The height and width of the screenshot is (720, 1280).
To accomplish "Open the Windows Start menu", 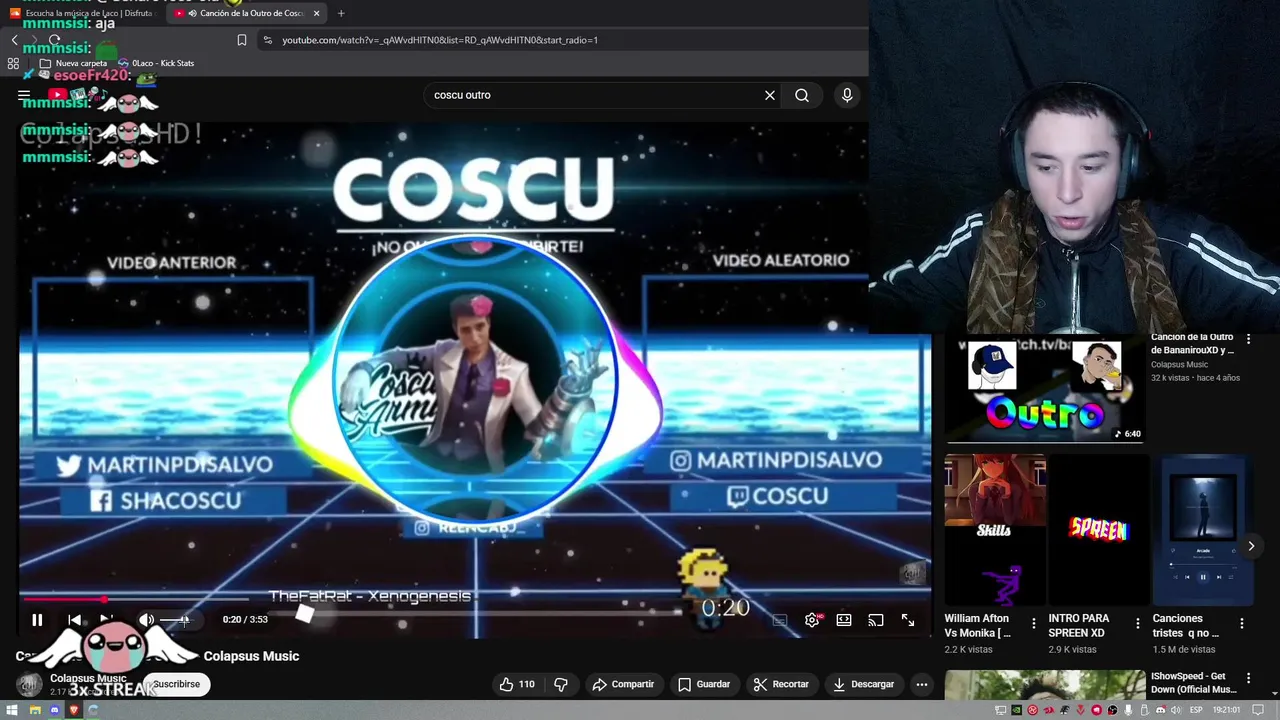I will click(13, 710).
